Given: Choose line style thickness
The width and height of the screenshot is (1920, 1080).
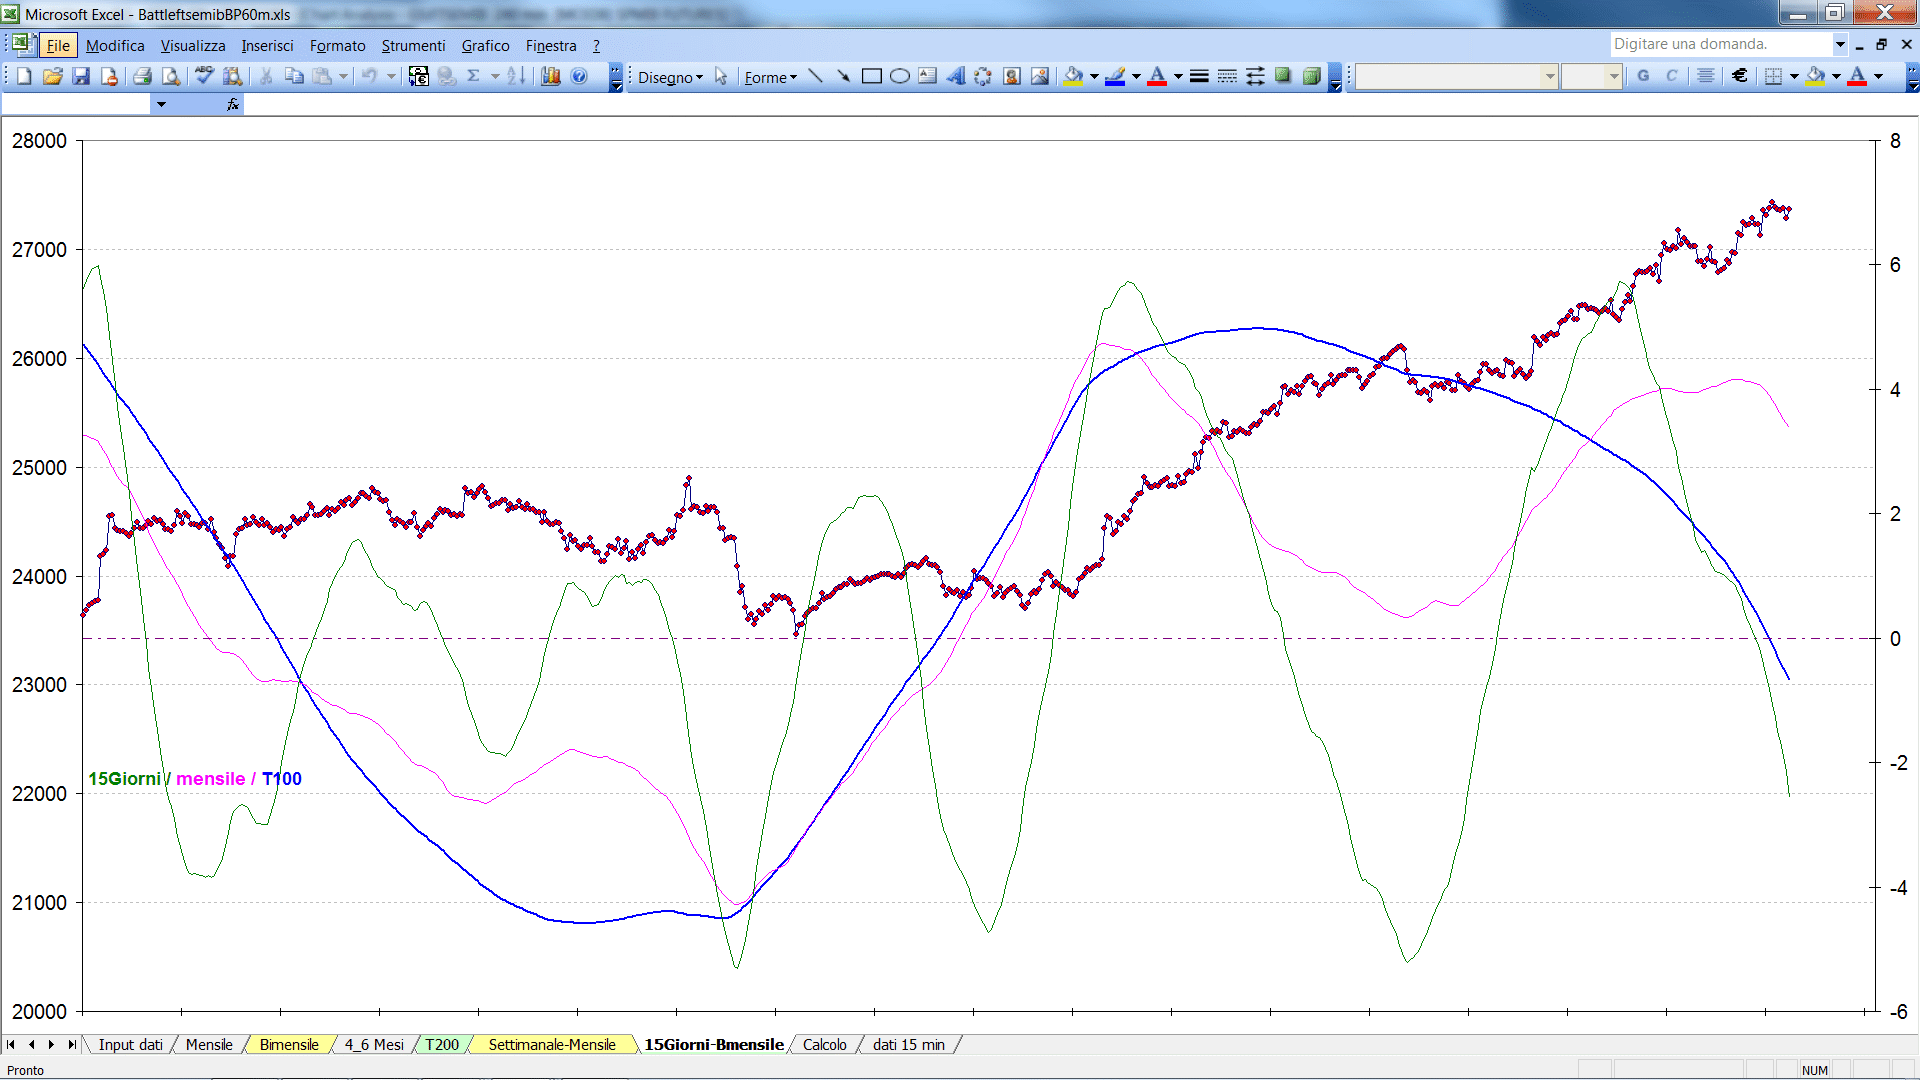Looking at the screenshot, I should [x=1199, y=76].
